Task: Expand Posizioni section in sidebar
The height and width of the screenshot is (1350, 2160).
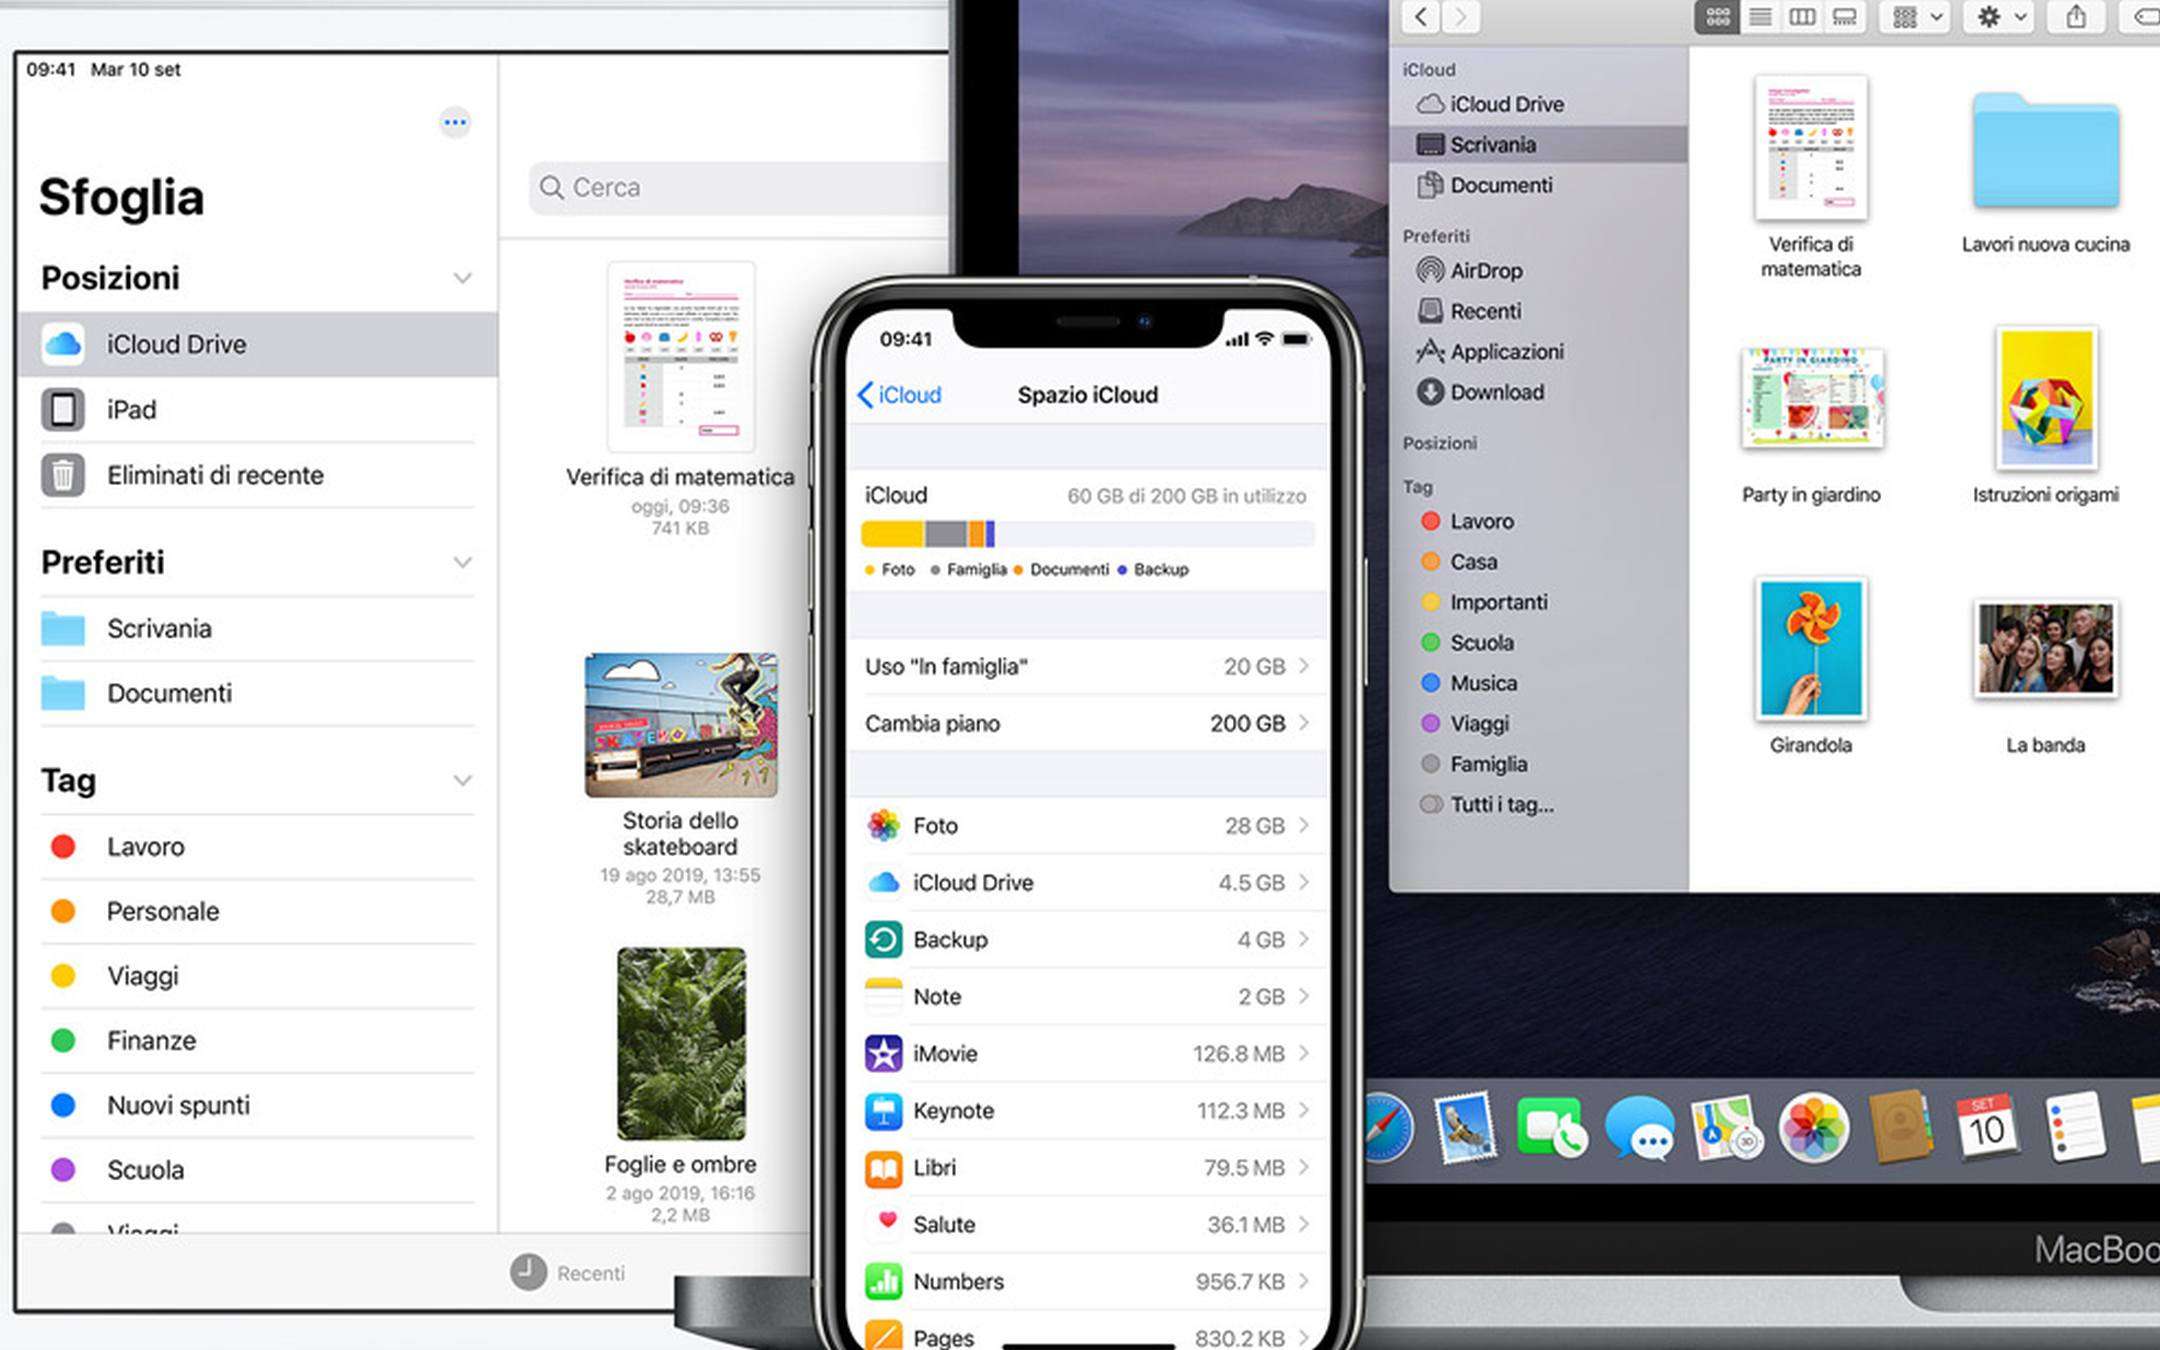Action: point(462,277)
